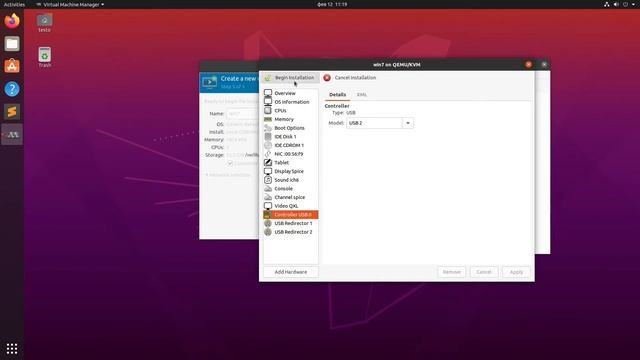640x360 pixels.
Task: Select USB Redirector 2 entry
Action: click(x=291, y=232)
